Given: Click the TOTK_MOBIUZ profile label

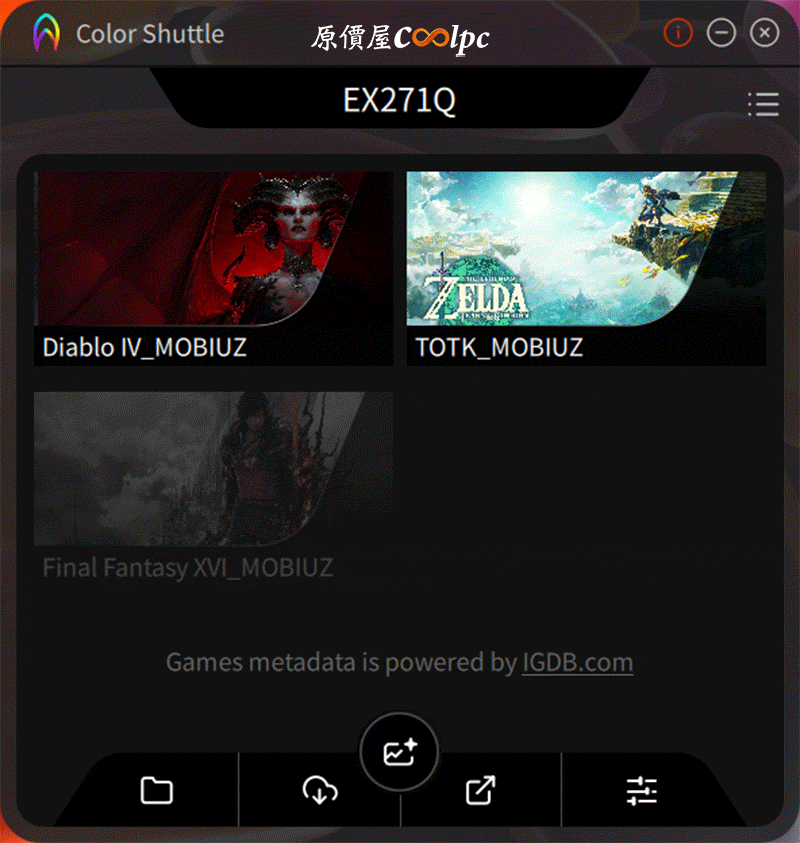Looking at the screenshot, I should point(499,347).
